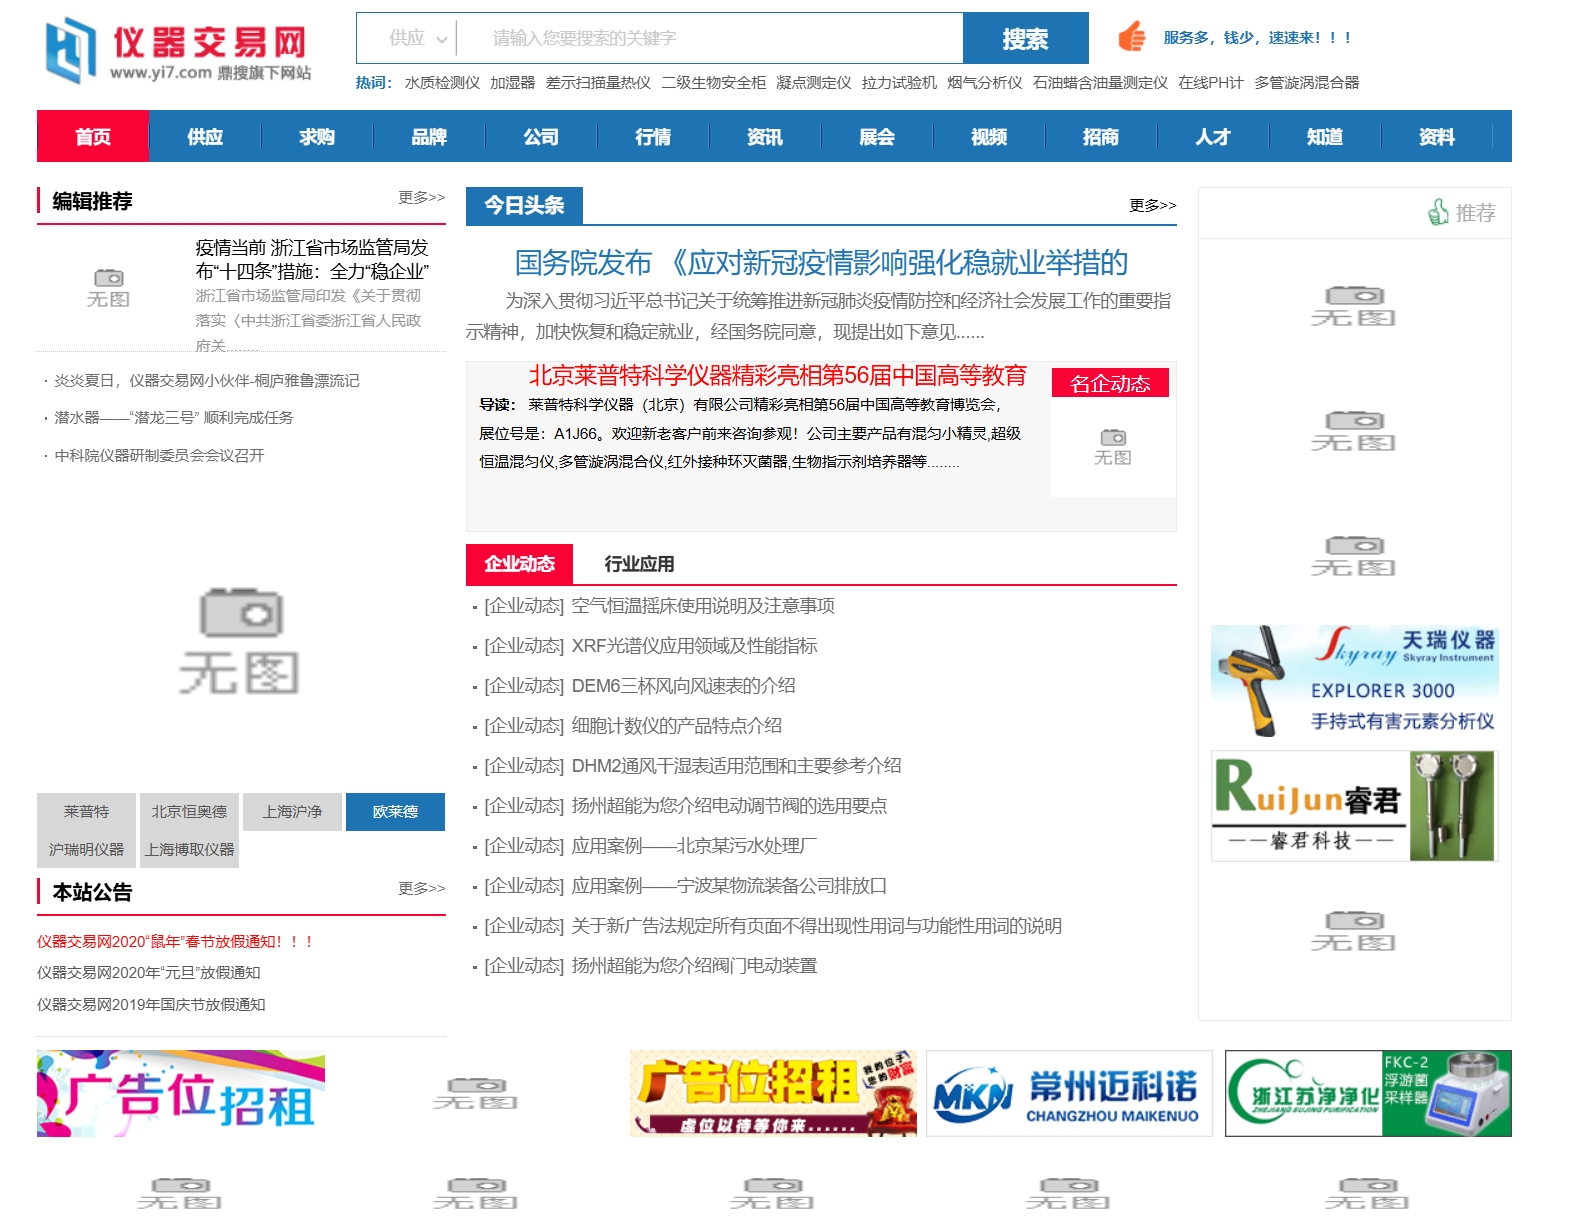Open the 行情 nav menu item
Viewport: 1572px width, 1229px height.
(653, 136)
